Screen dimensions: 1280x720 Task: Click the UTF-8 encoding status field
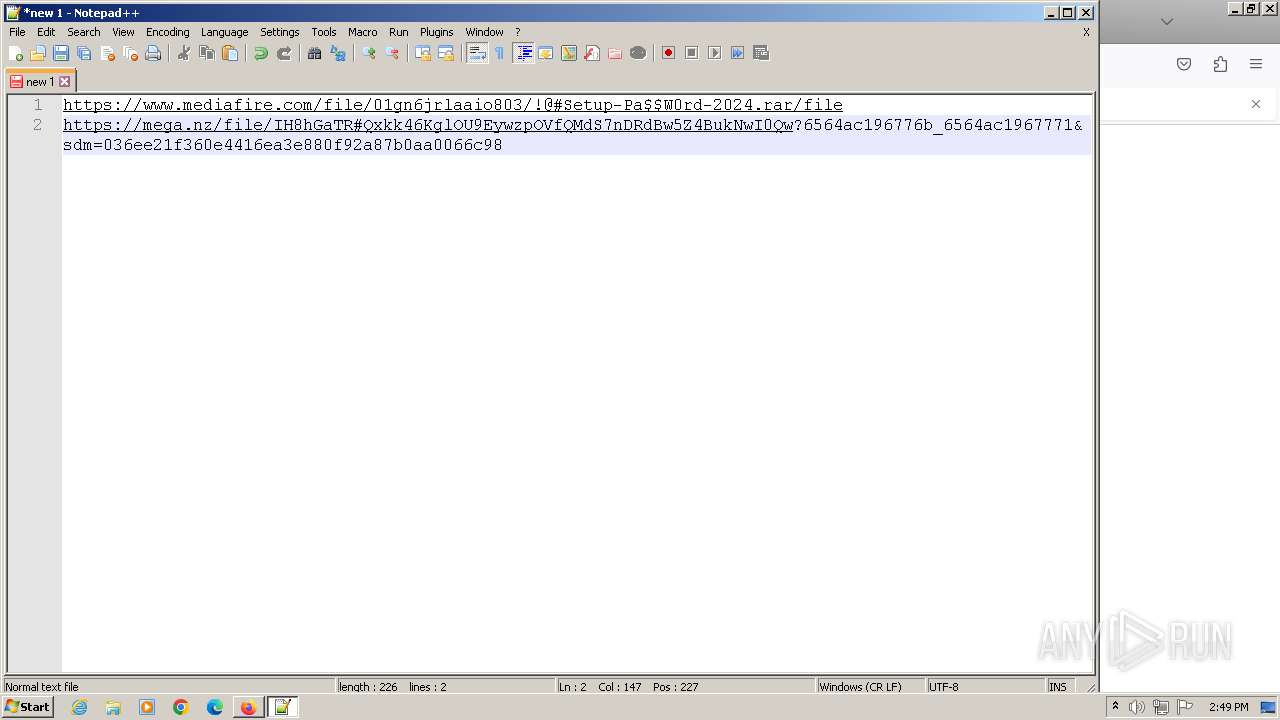(x=985, y=687)
